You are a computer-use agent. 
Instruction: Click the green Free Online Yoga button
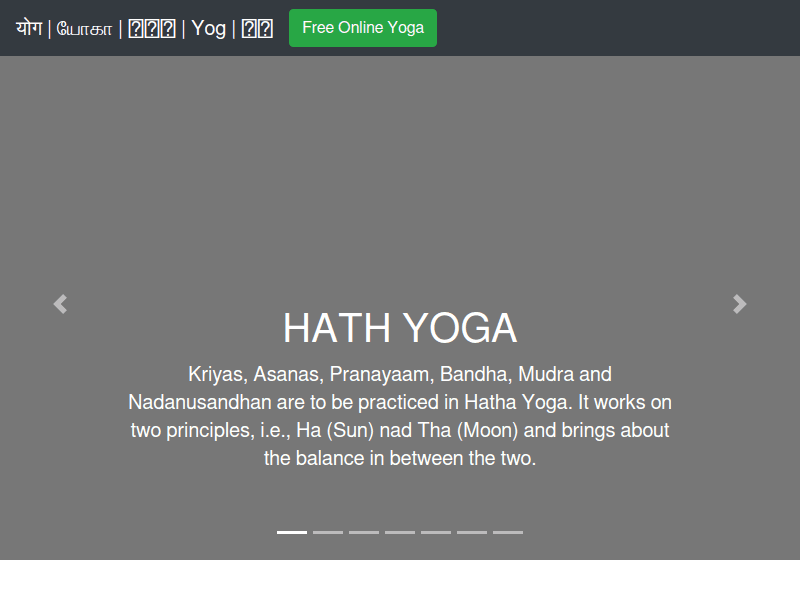pyautogui.click(x=362, y=28)
